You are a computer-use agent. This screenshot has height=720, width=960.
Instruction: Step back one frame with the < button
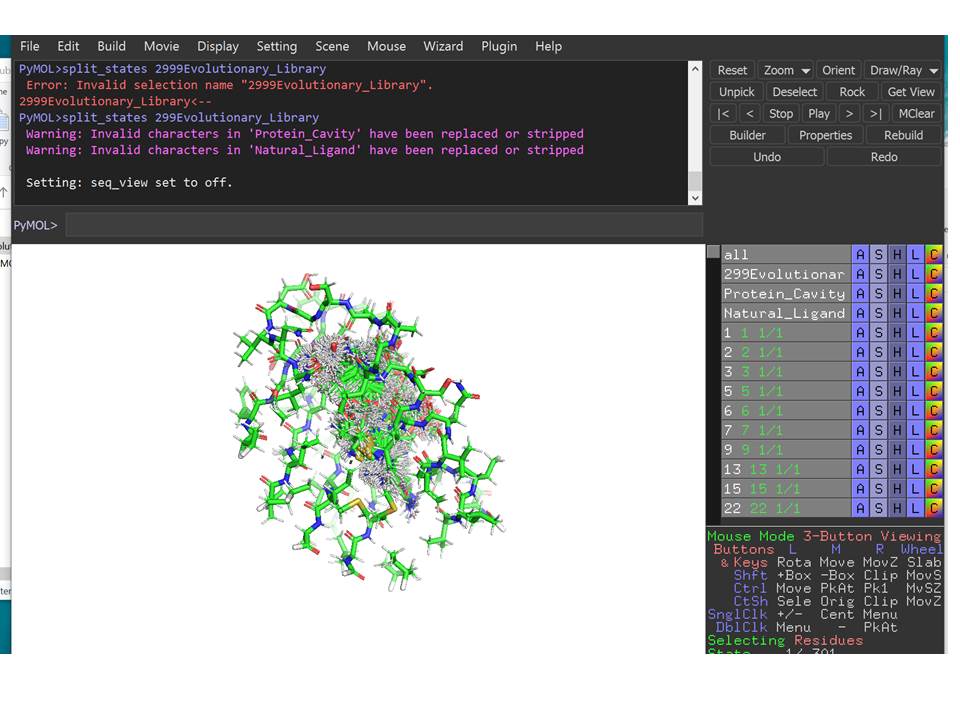(750, 114)
